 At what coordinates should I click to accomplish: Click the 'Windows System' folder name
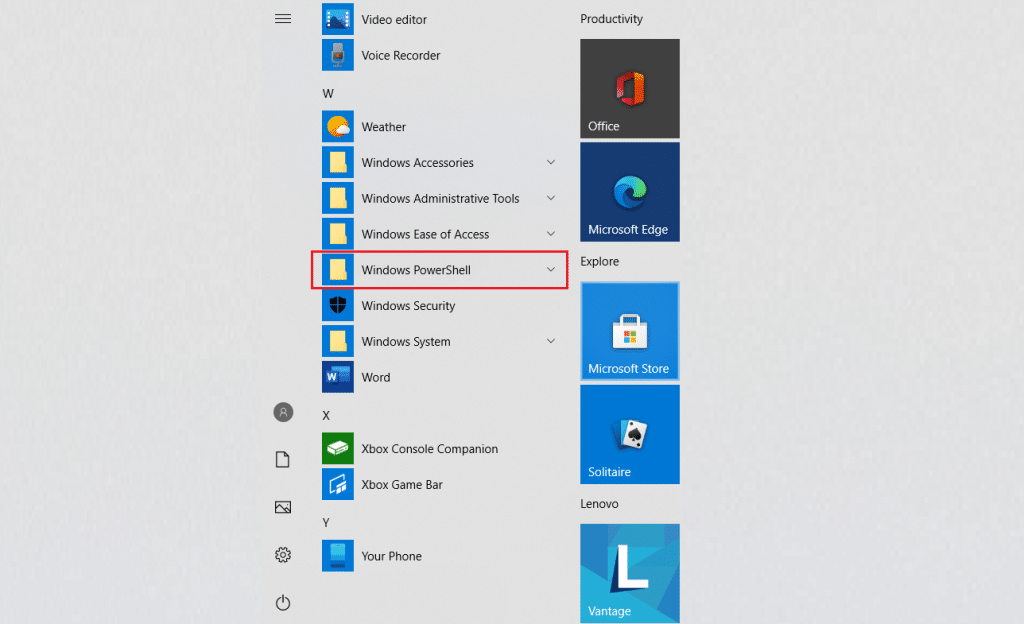coord(406,342)
